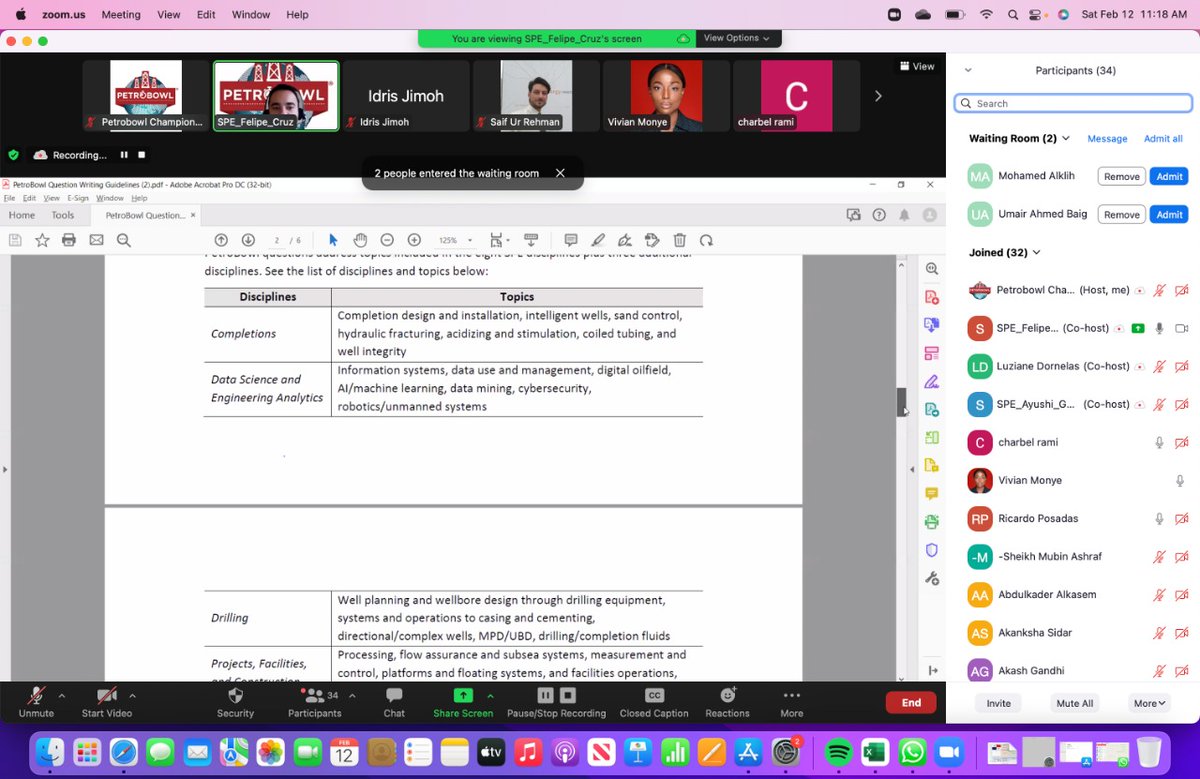Viewport: 1200px width, 779px height.
Task: Open the More dropdown in participants panel
Action: coord(1150,703)
